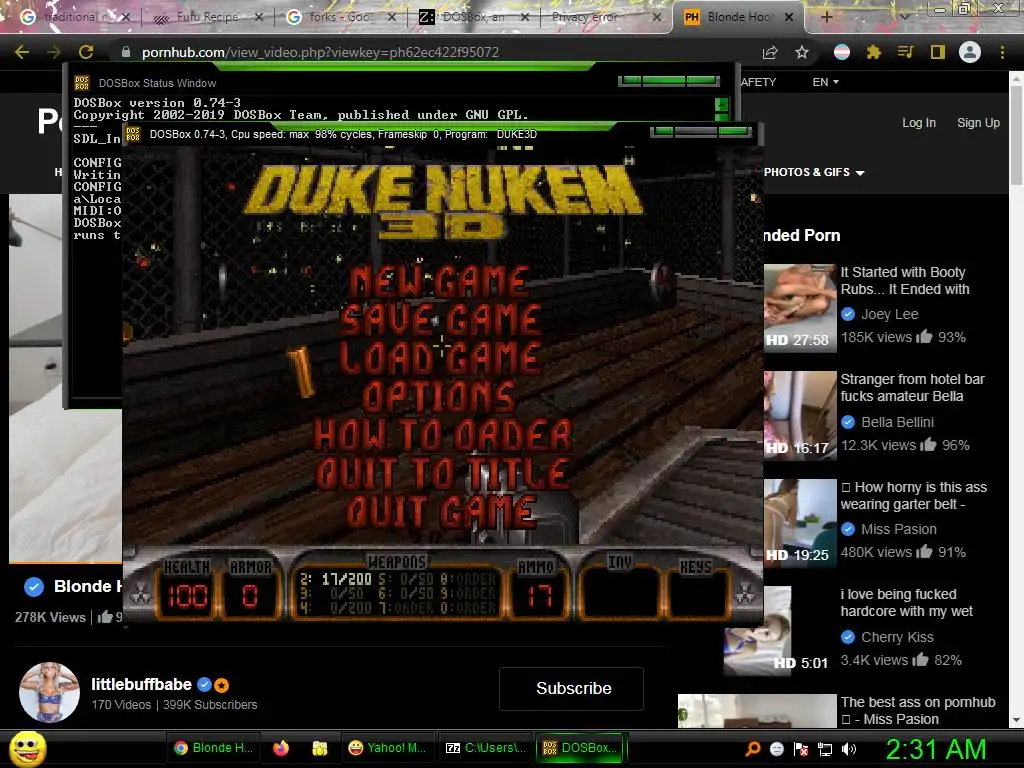Open the share page icon in address bar

pos(770,52)
